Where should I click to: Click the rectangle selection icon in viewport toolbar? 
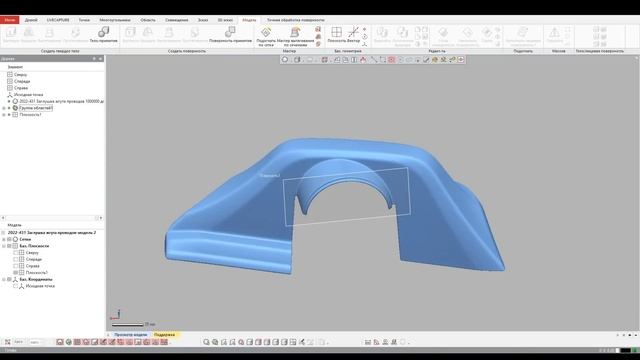382,60
